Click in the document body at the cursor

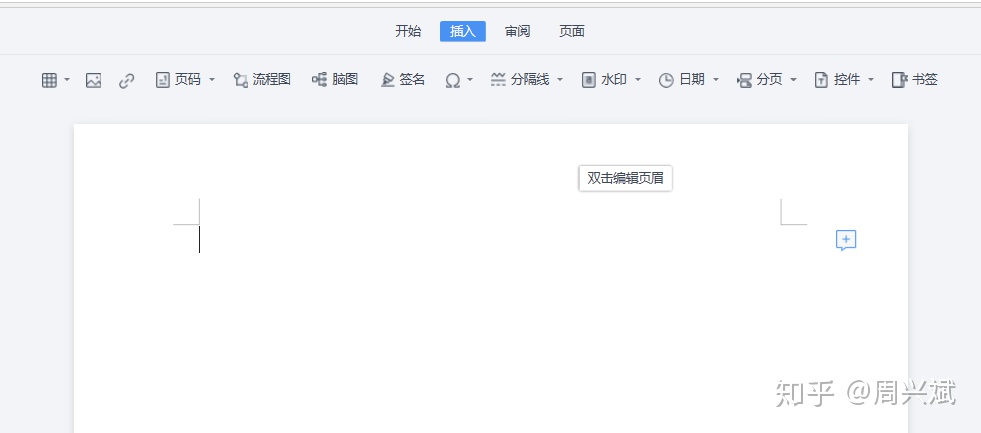point(200,240)
